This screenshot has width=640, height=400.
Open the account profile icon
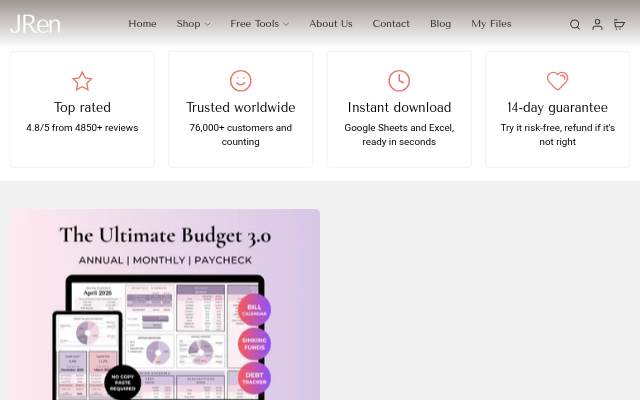[597, 24]
